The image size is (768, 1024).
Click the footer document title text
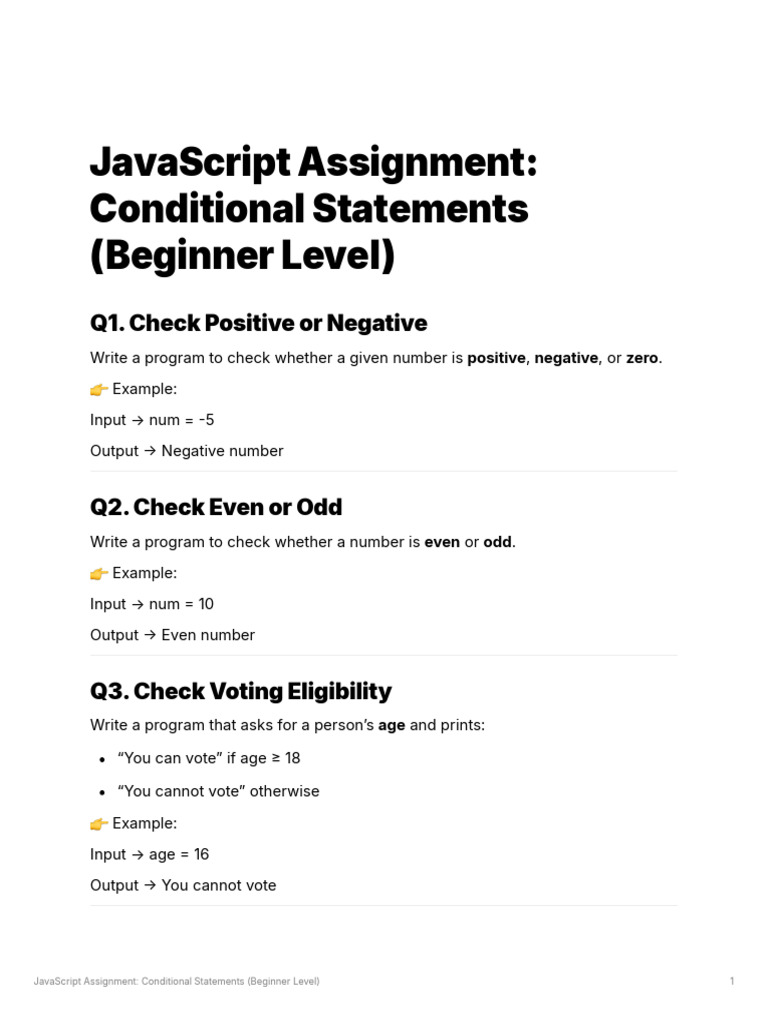[177, 982]
